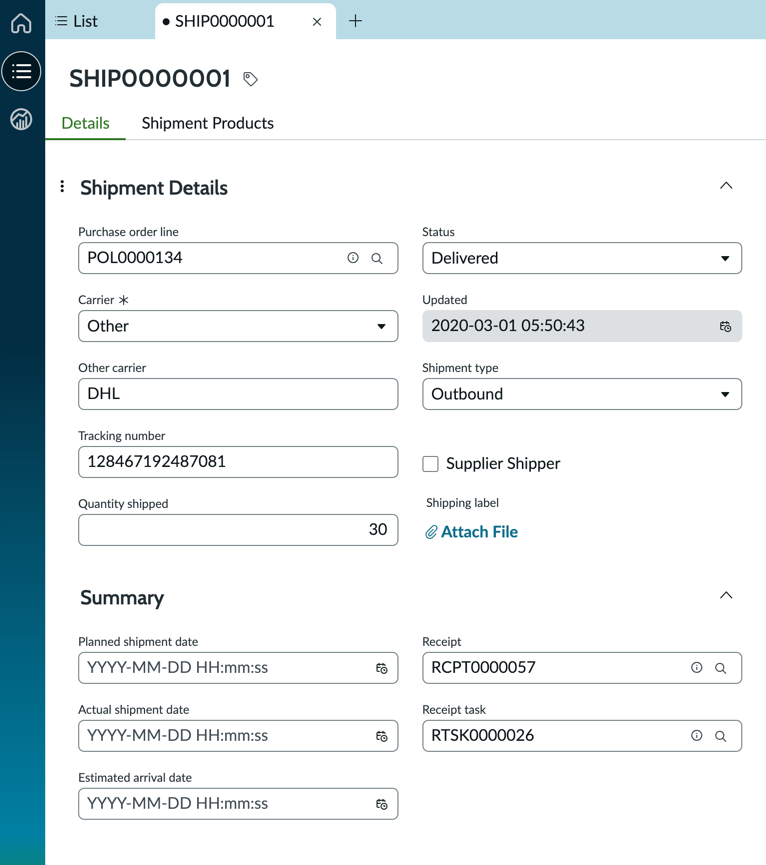Search Receipt task lookup icon
The height and width of the screenshot is (865, 766).
point(720,736)
